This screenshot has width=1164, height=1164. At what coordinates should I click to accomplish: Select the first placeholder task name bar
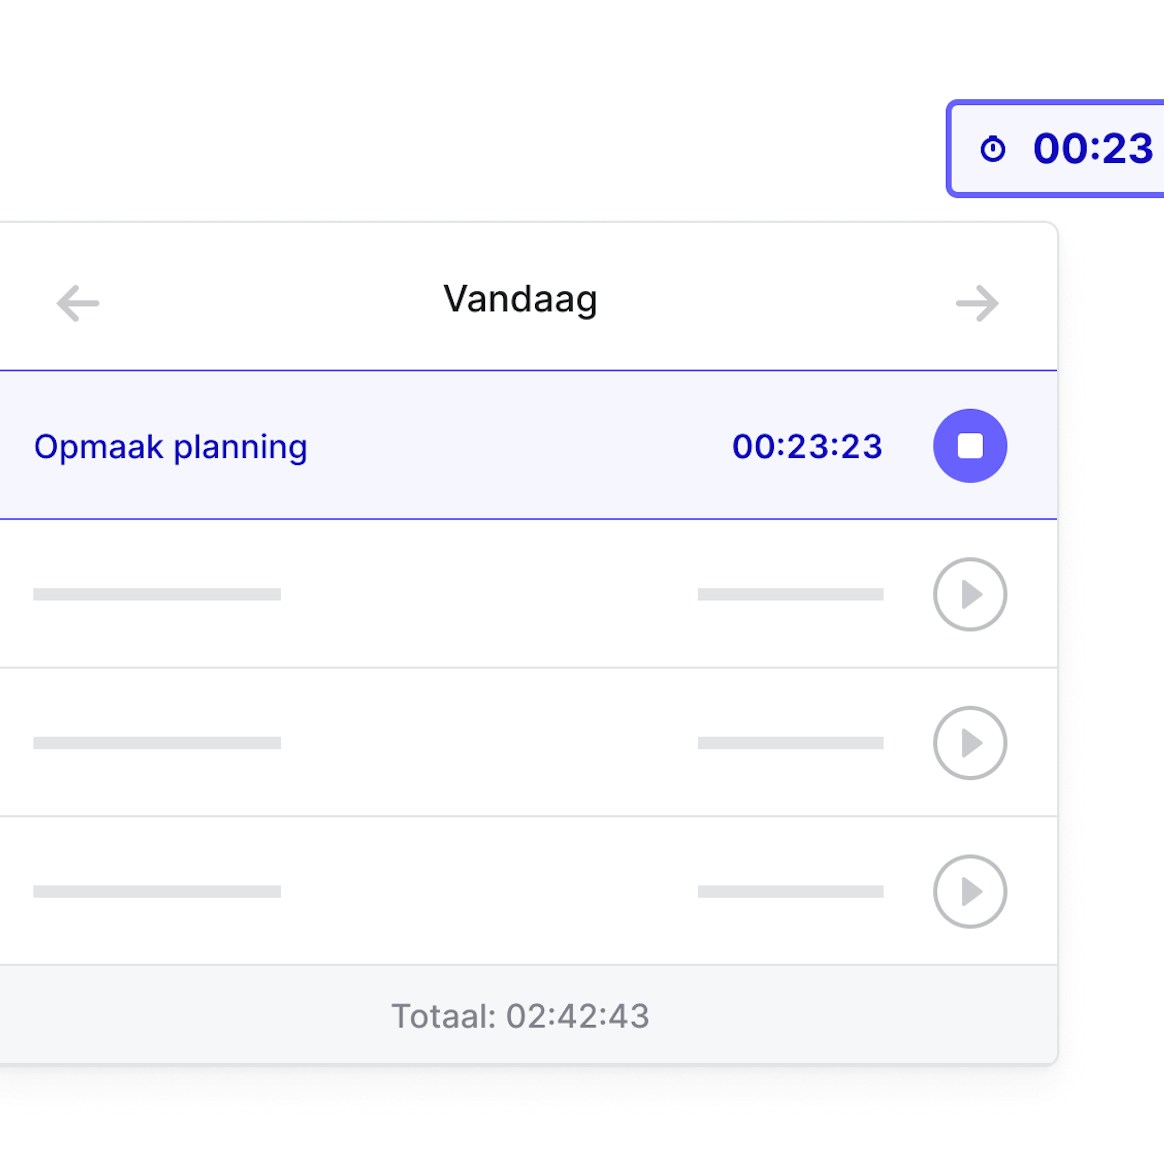pyautogui.click(x=157, y=594)
